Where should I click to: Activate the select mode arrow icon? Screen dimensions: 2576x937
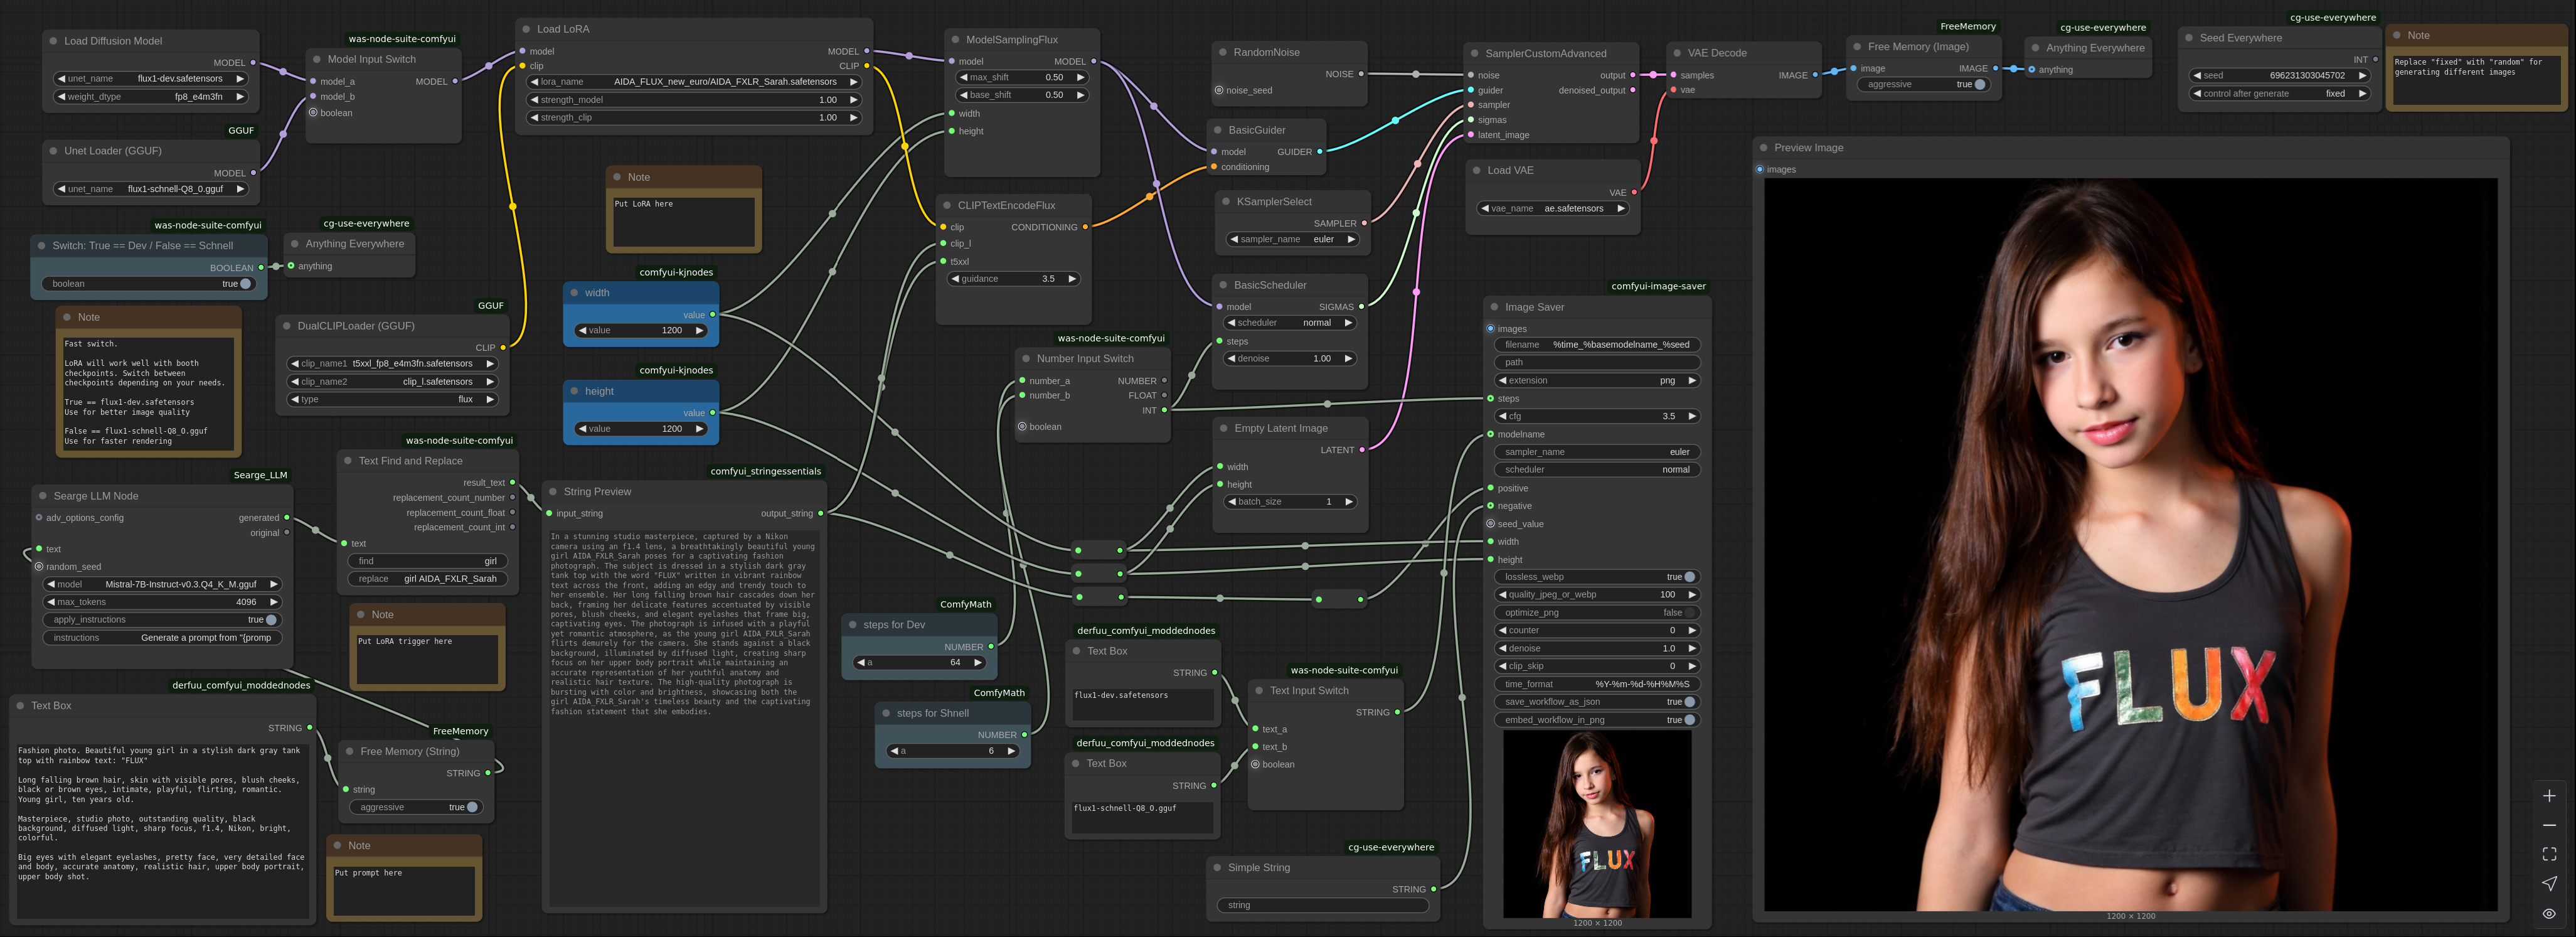click(x=2549, y=883)
